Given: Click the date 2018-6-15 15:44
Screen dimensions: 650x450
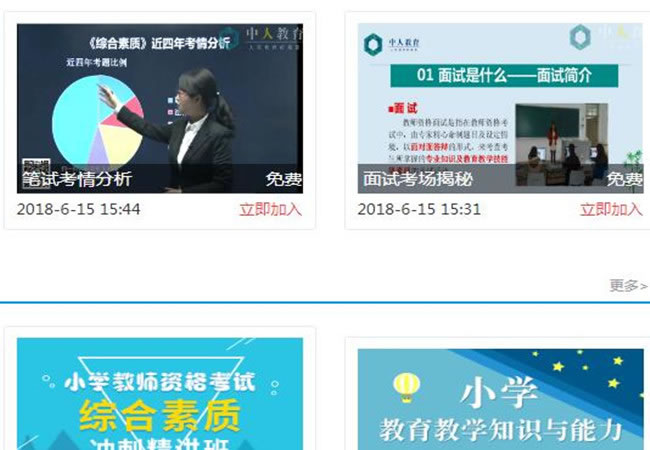Looking at the screenshot, I should tap(79, 209).
